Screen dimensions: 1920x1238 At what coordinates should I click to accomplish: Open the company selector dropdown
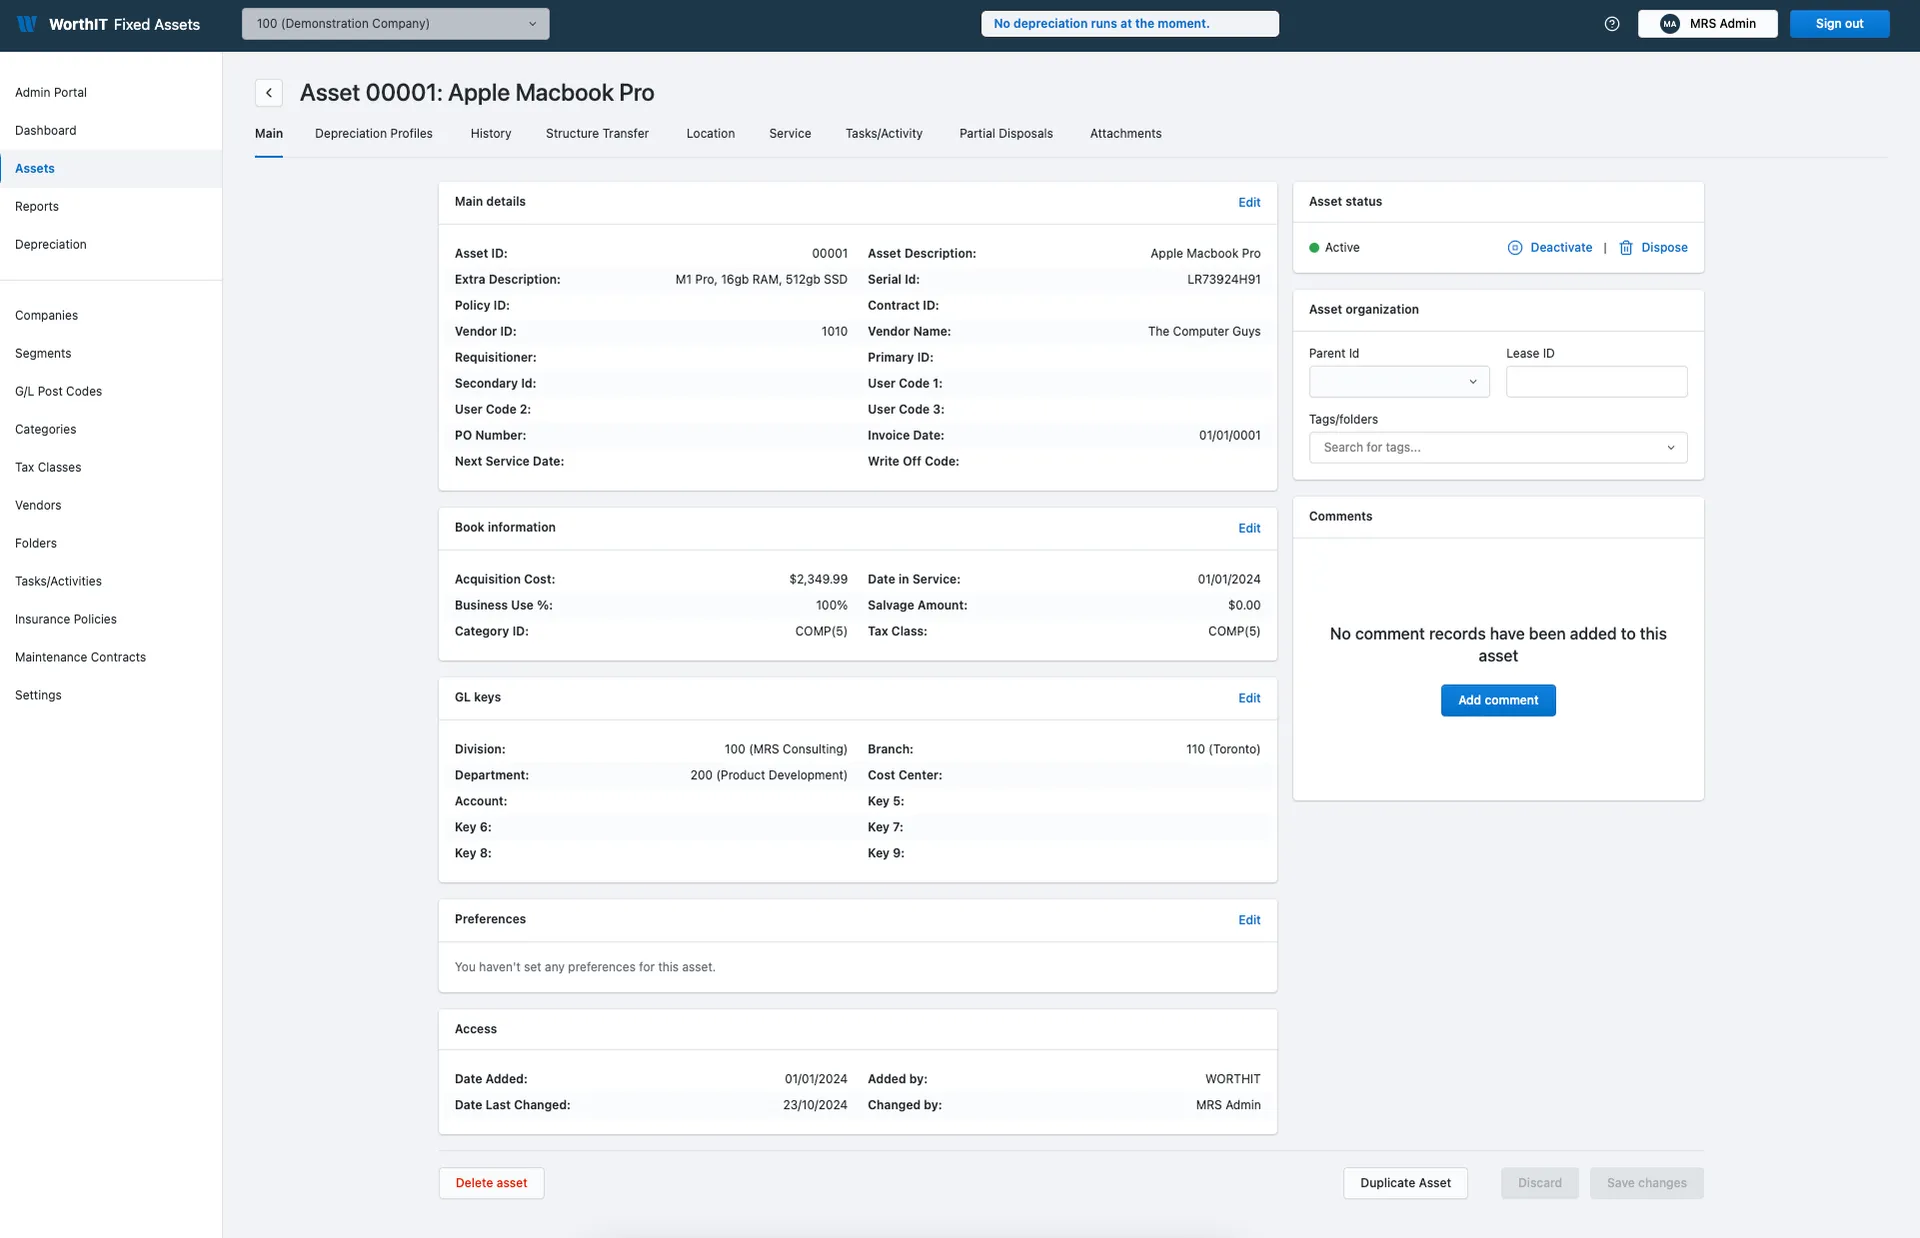tap(394, 23)
